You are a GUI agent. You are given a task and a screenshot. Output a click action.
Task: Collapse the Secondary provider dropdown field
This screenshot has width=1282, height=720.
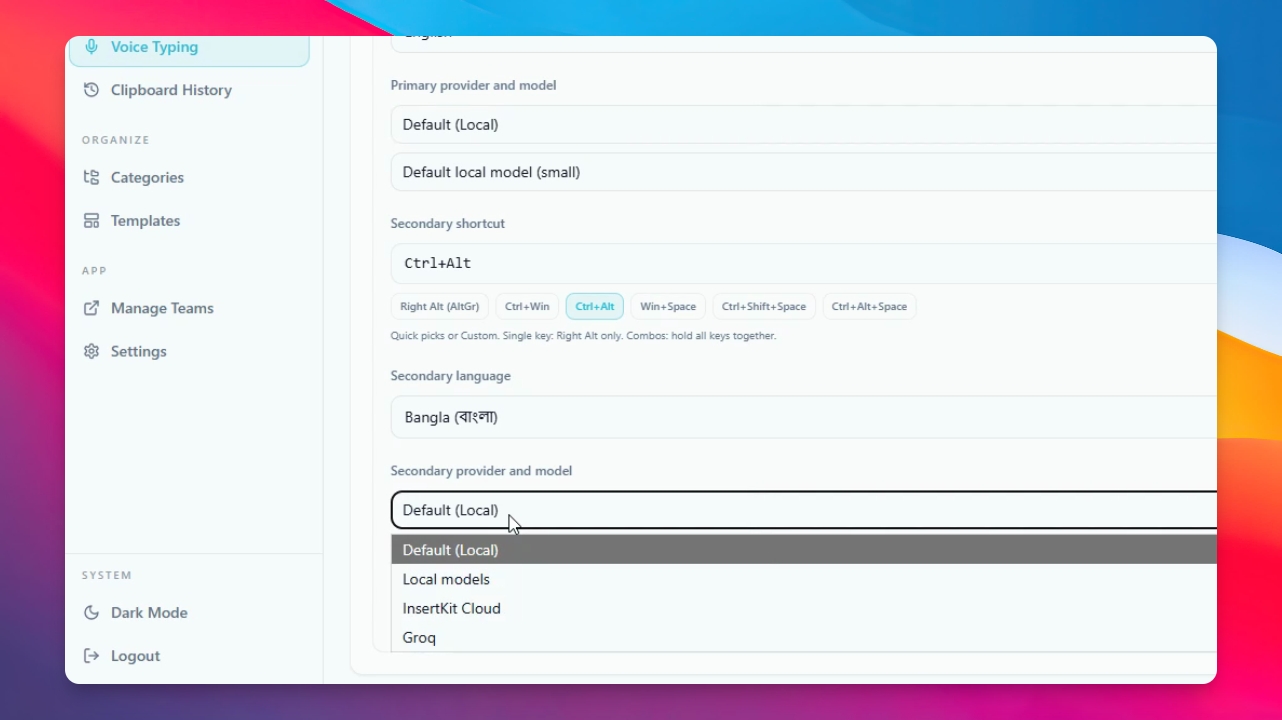click(x=803, y=510)
